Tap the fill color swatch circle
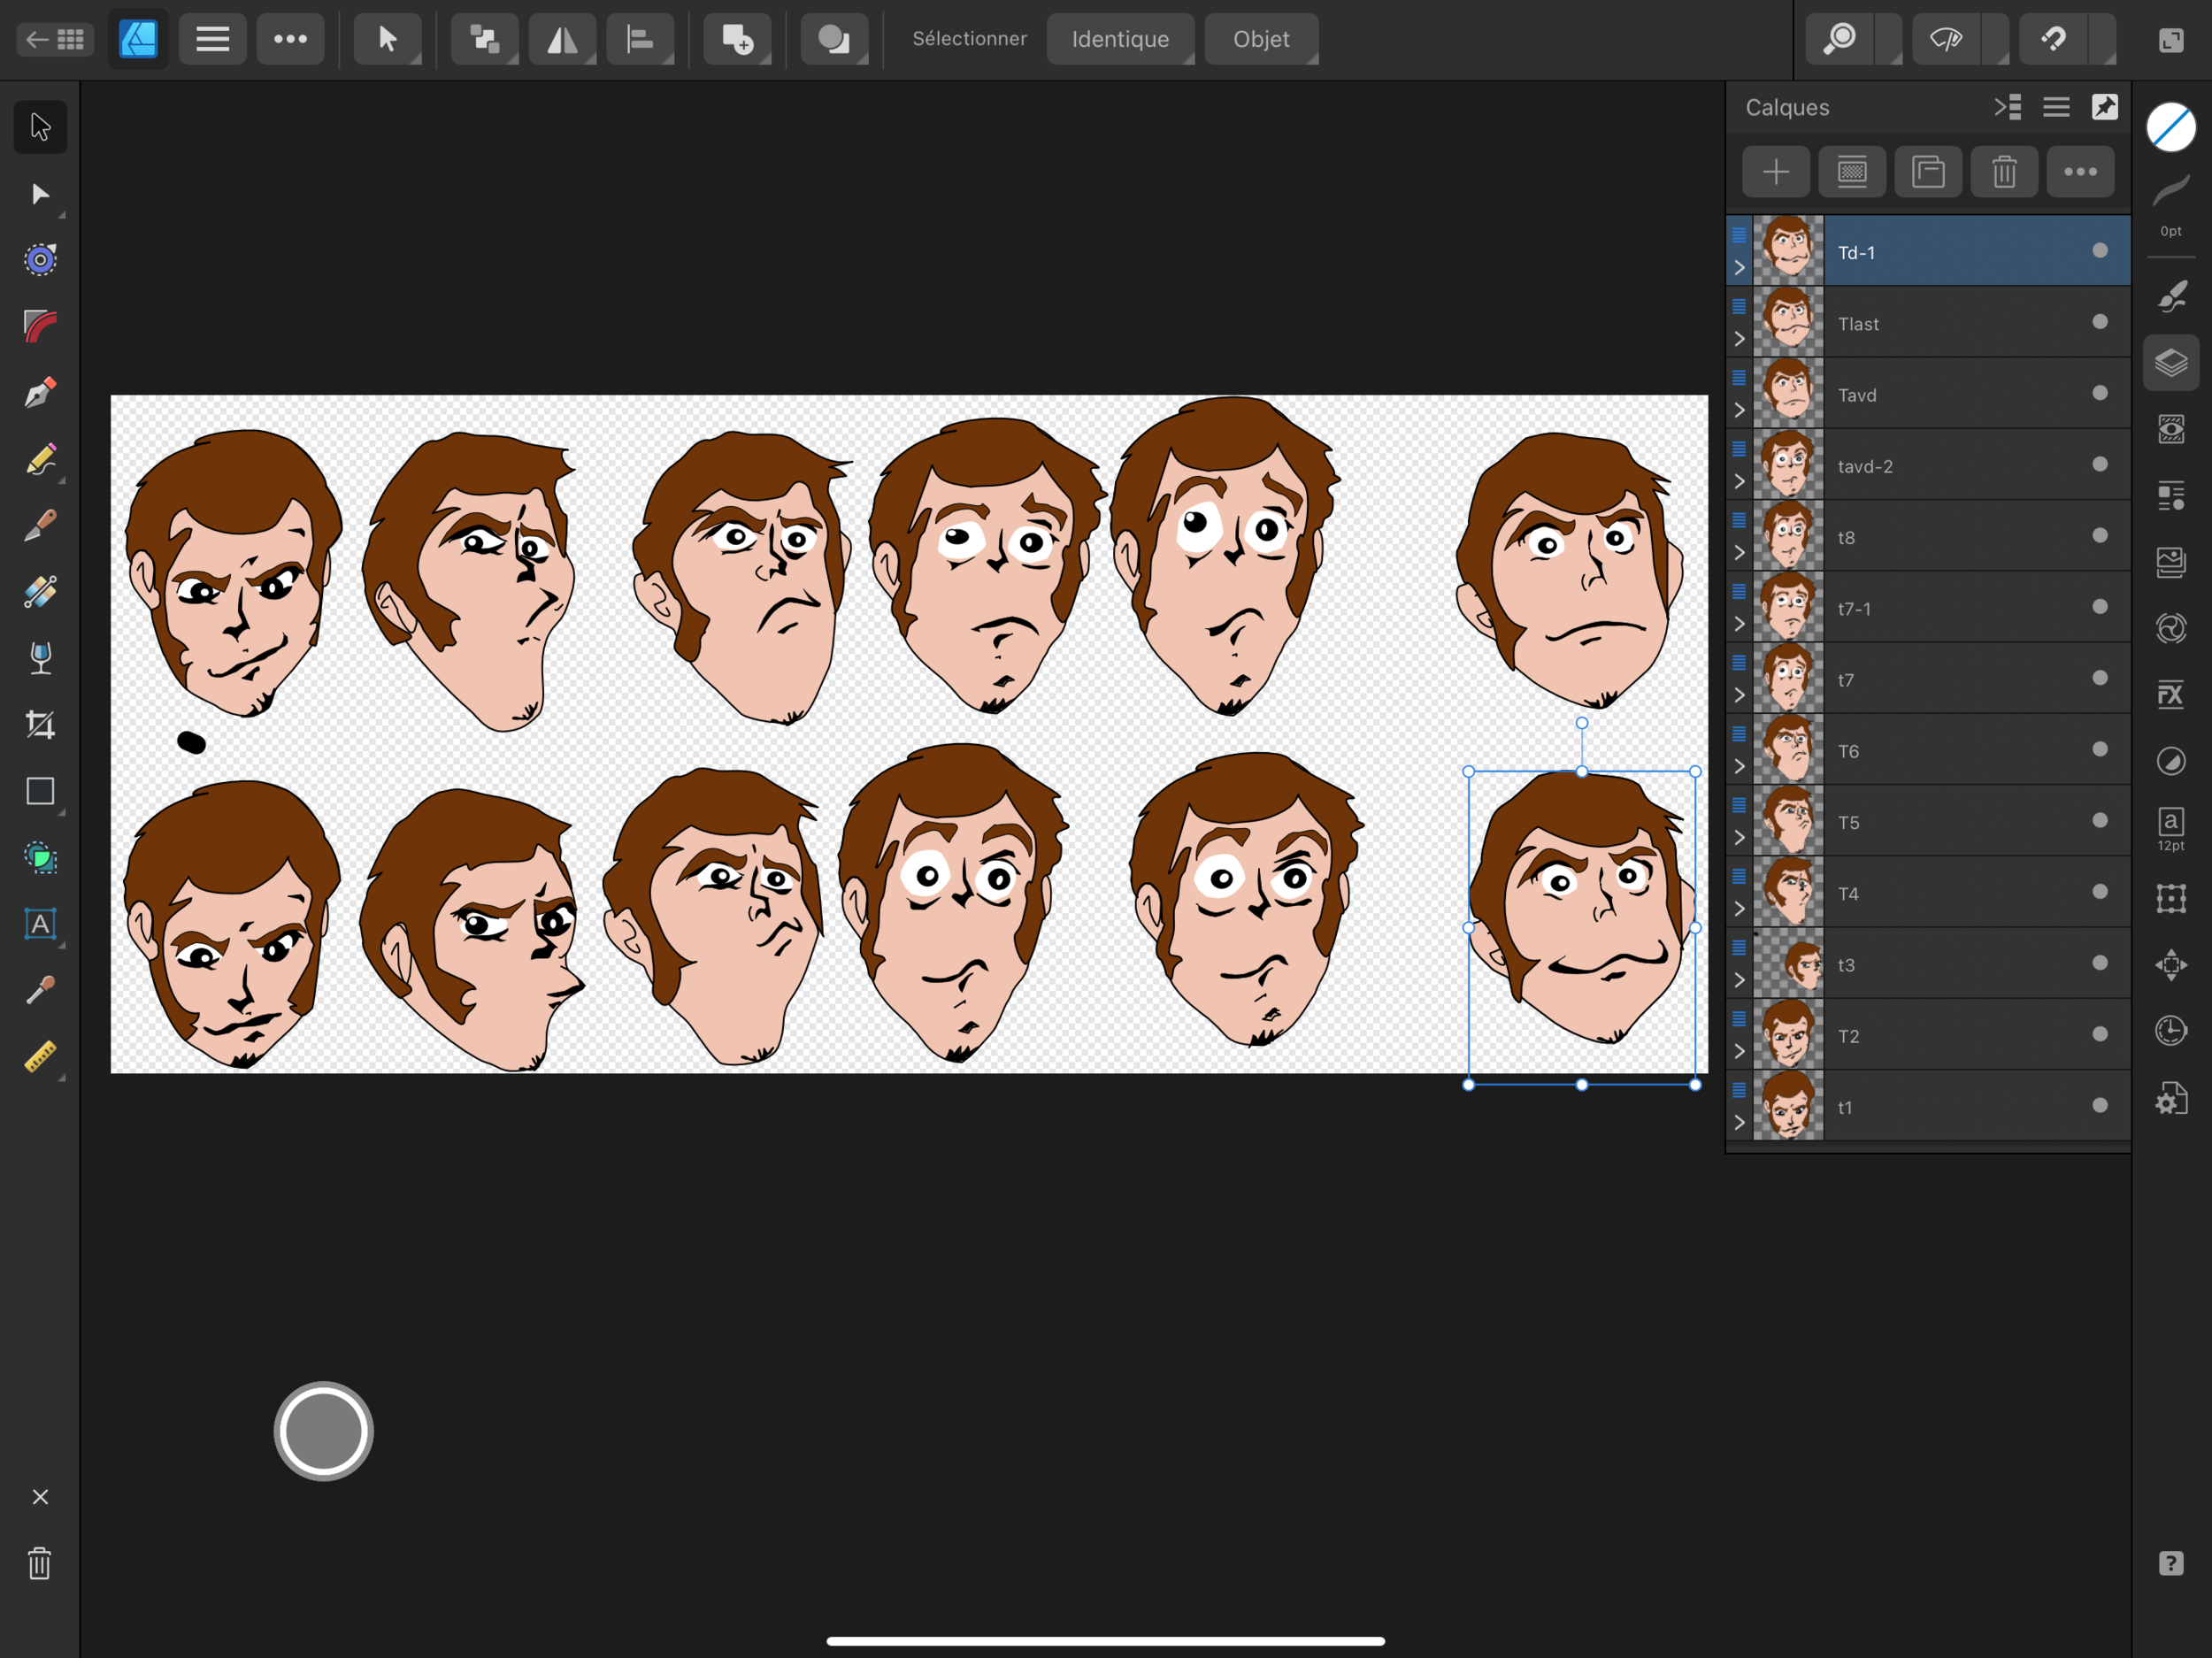Screen dimensions: 2212x1658 (x=2170, y=128)
